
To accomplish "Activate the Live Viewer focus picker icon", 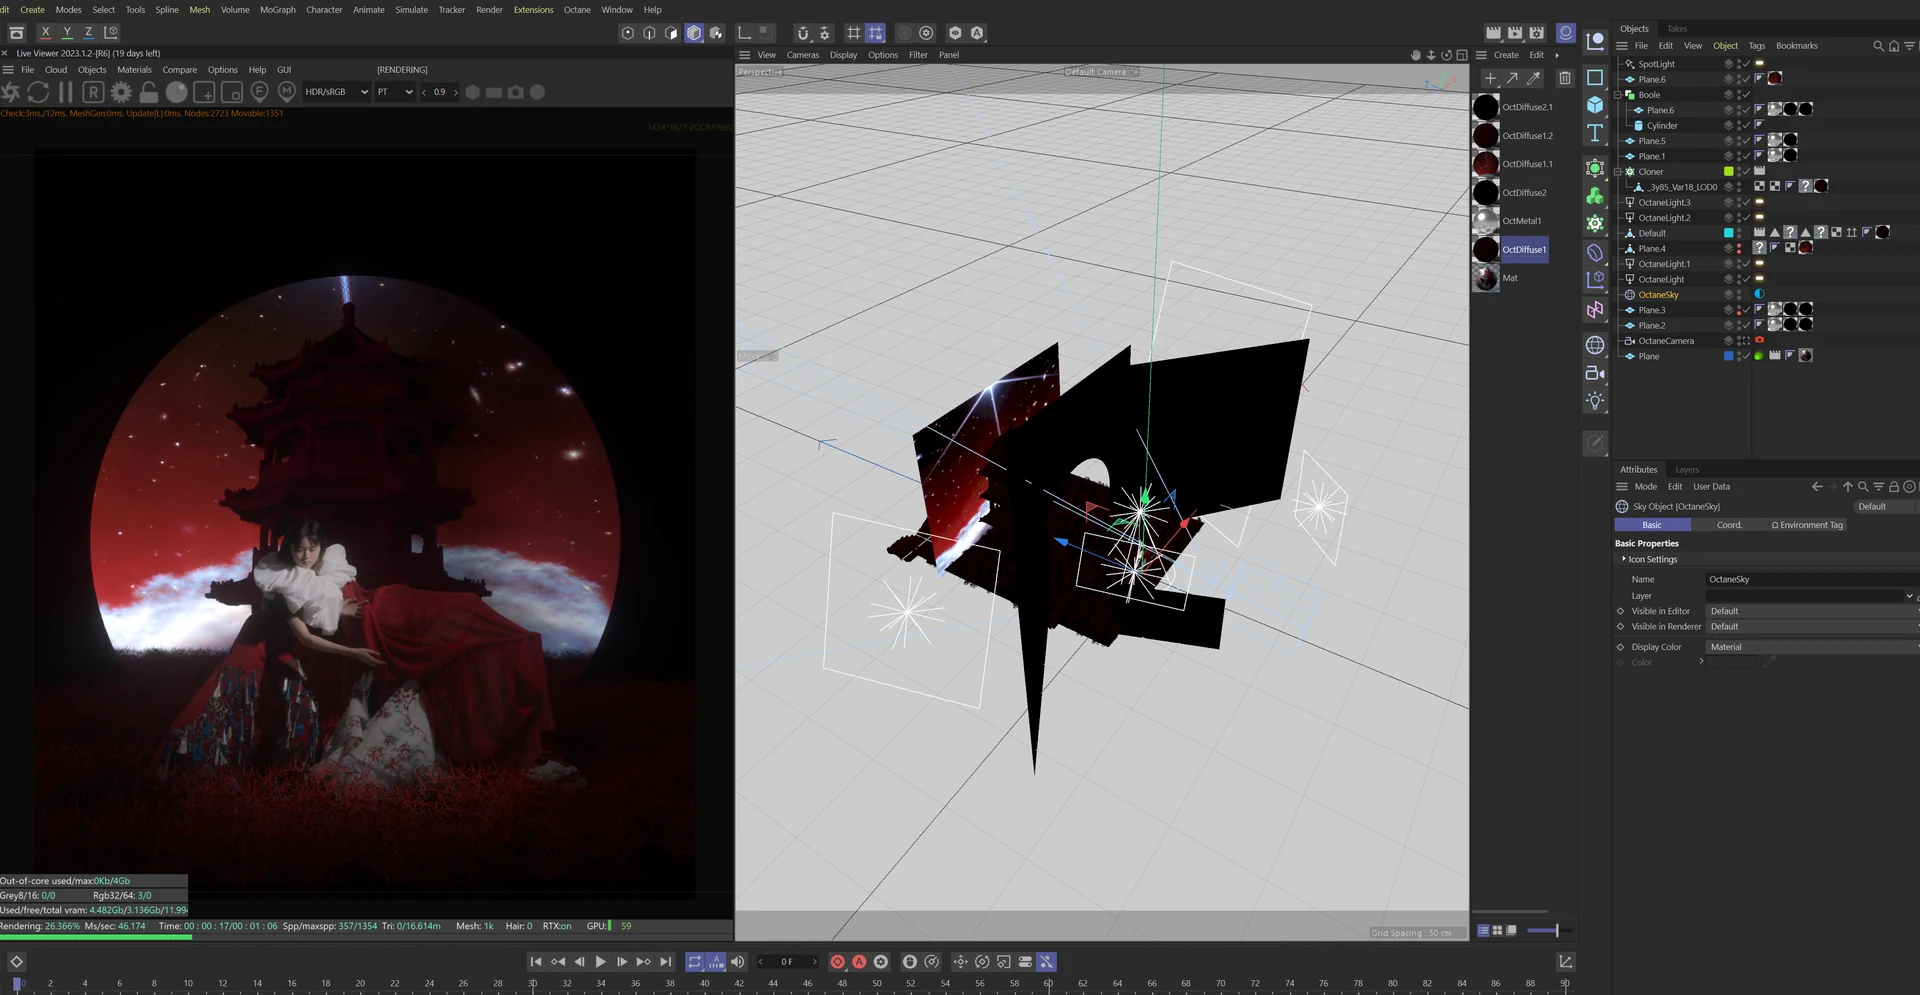I will pyautogui.click(x=259, y=92).
